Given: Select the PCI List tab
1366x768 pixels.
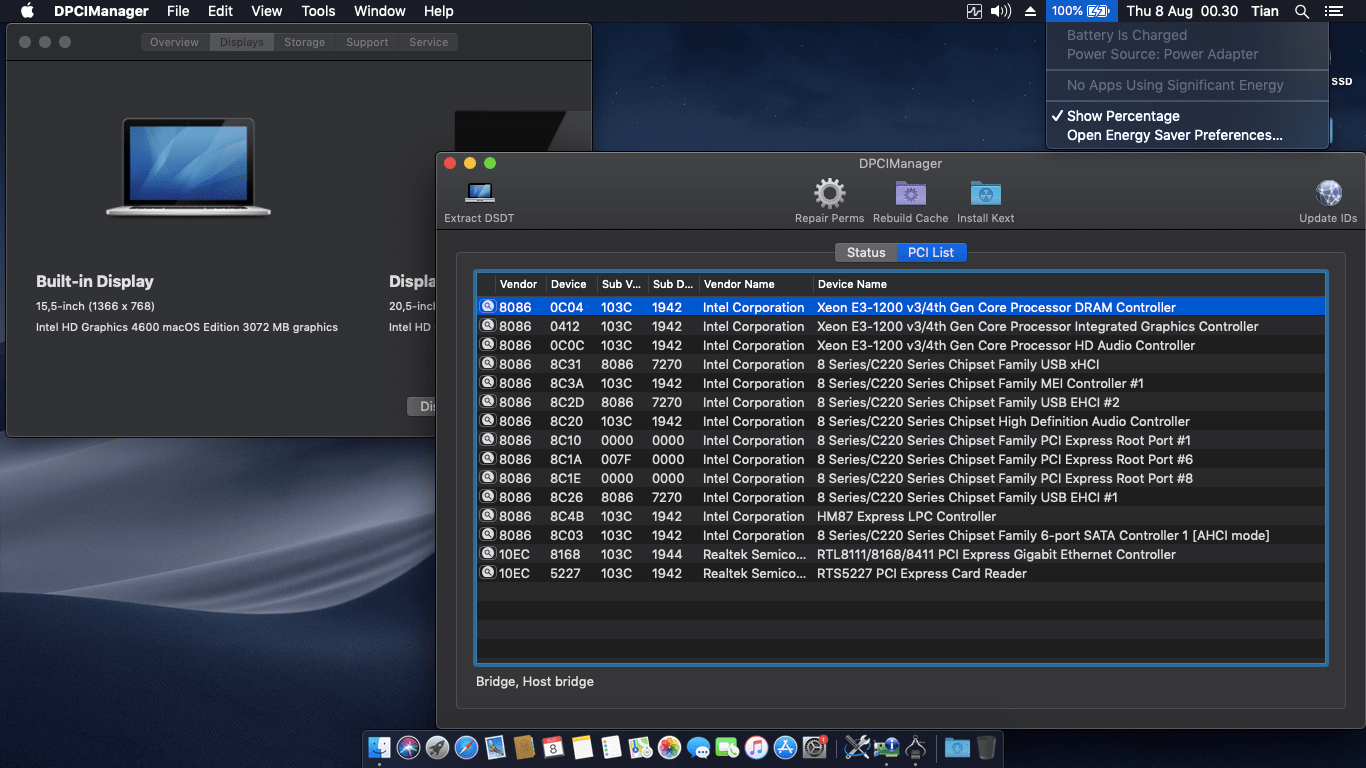Looking at the screenshot, I should (931, 252).
